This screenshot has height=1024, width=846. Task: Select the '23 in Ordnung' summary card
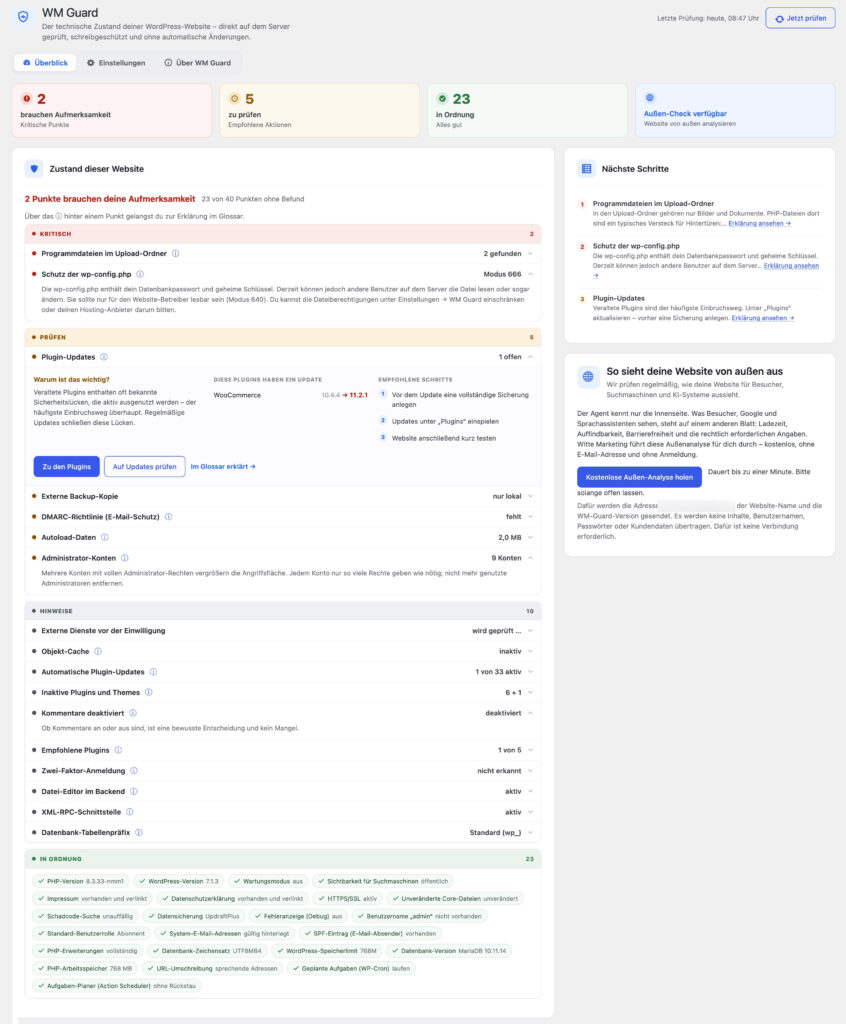tap(527, 110)
